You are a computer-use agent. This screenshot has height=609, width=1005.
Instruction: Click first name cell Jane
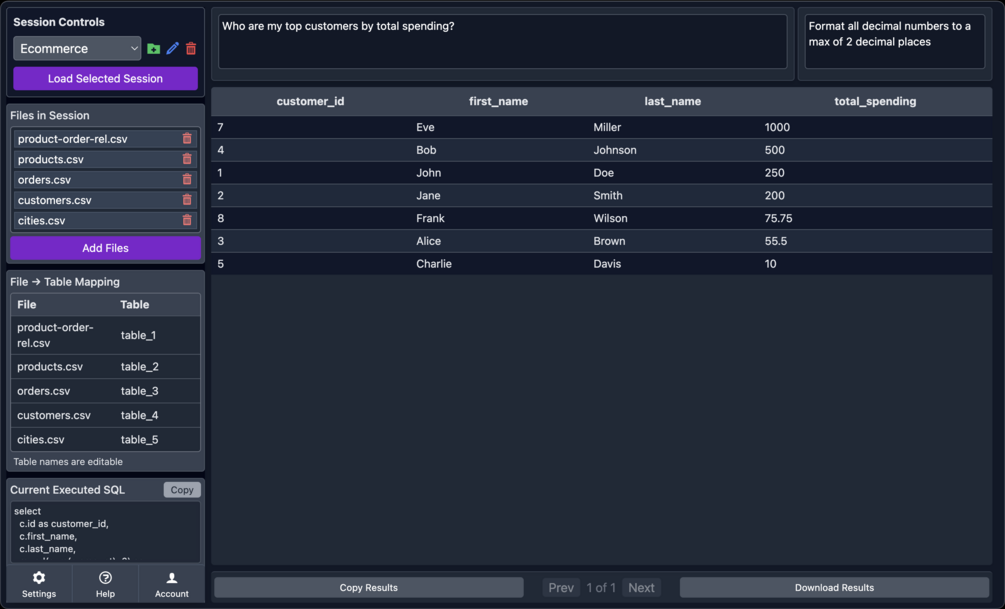[428, 196]
